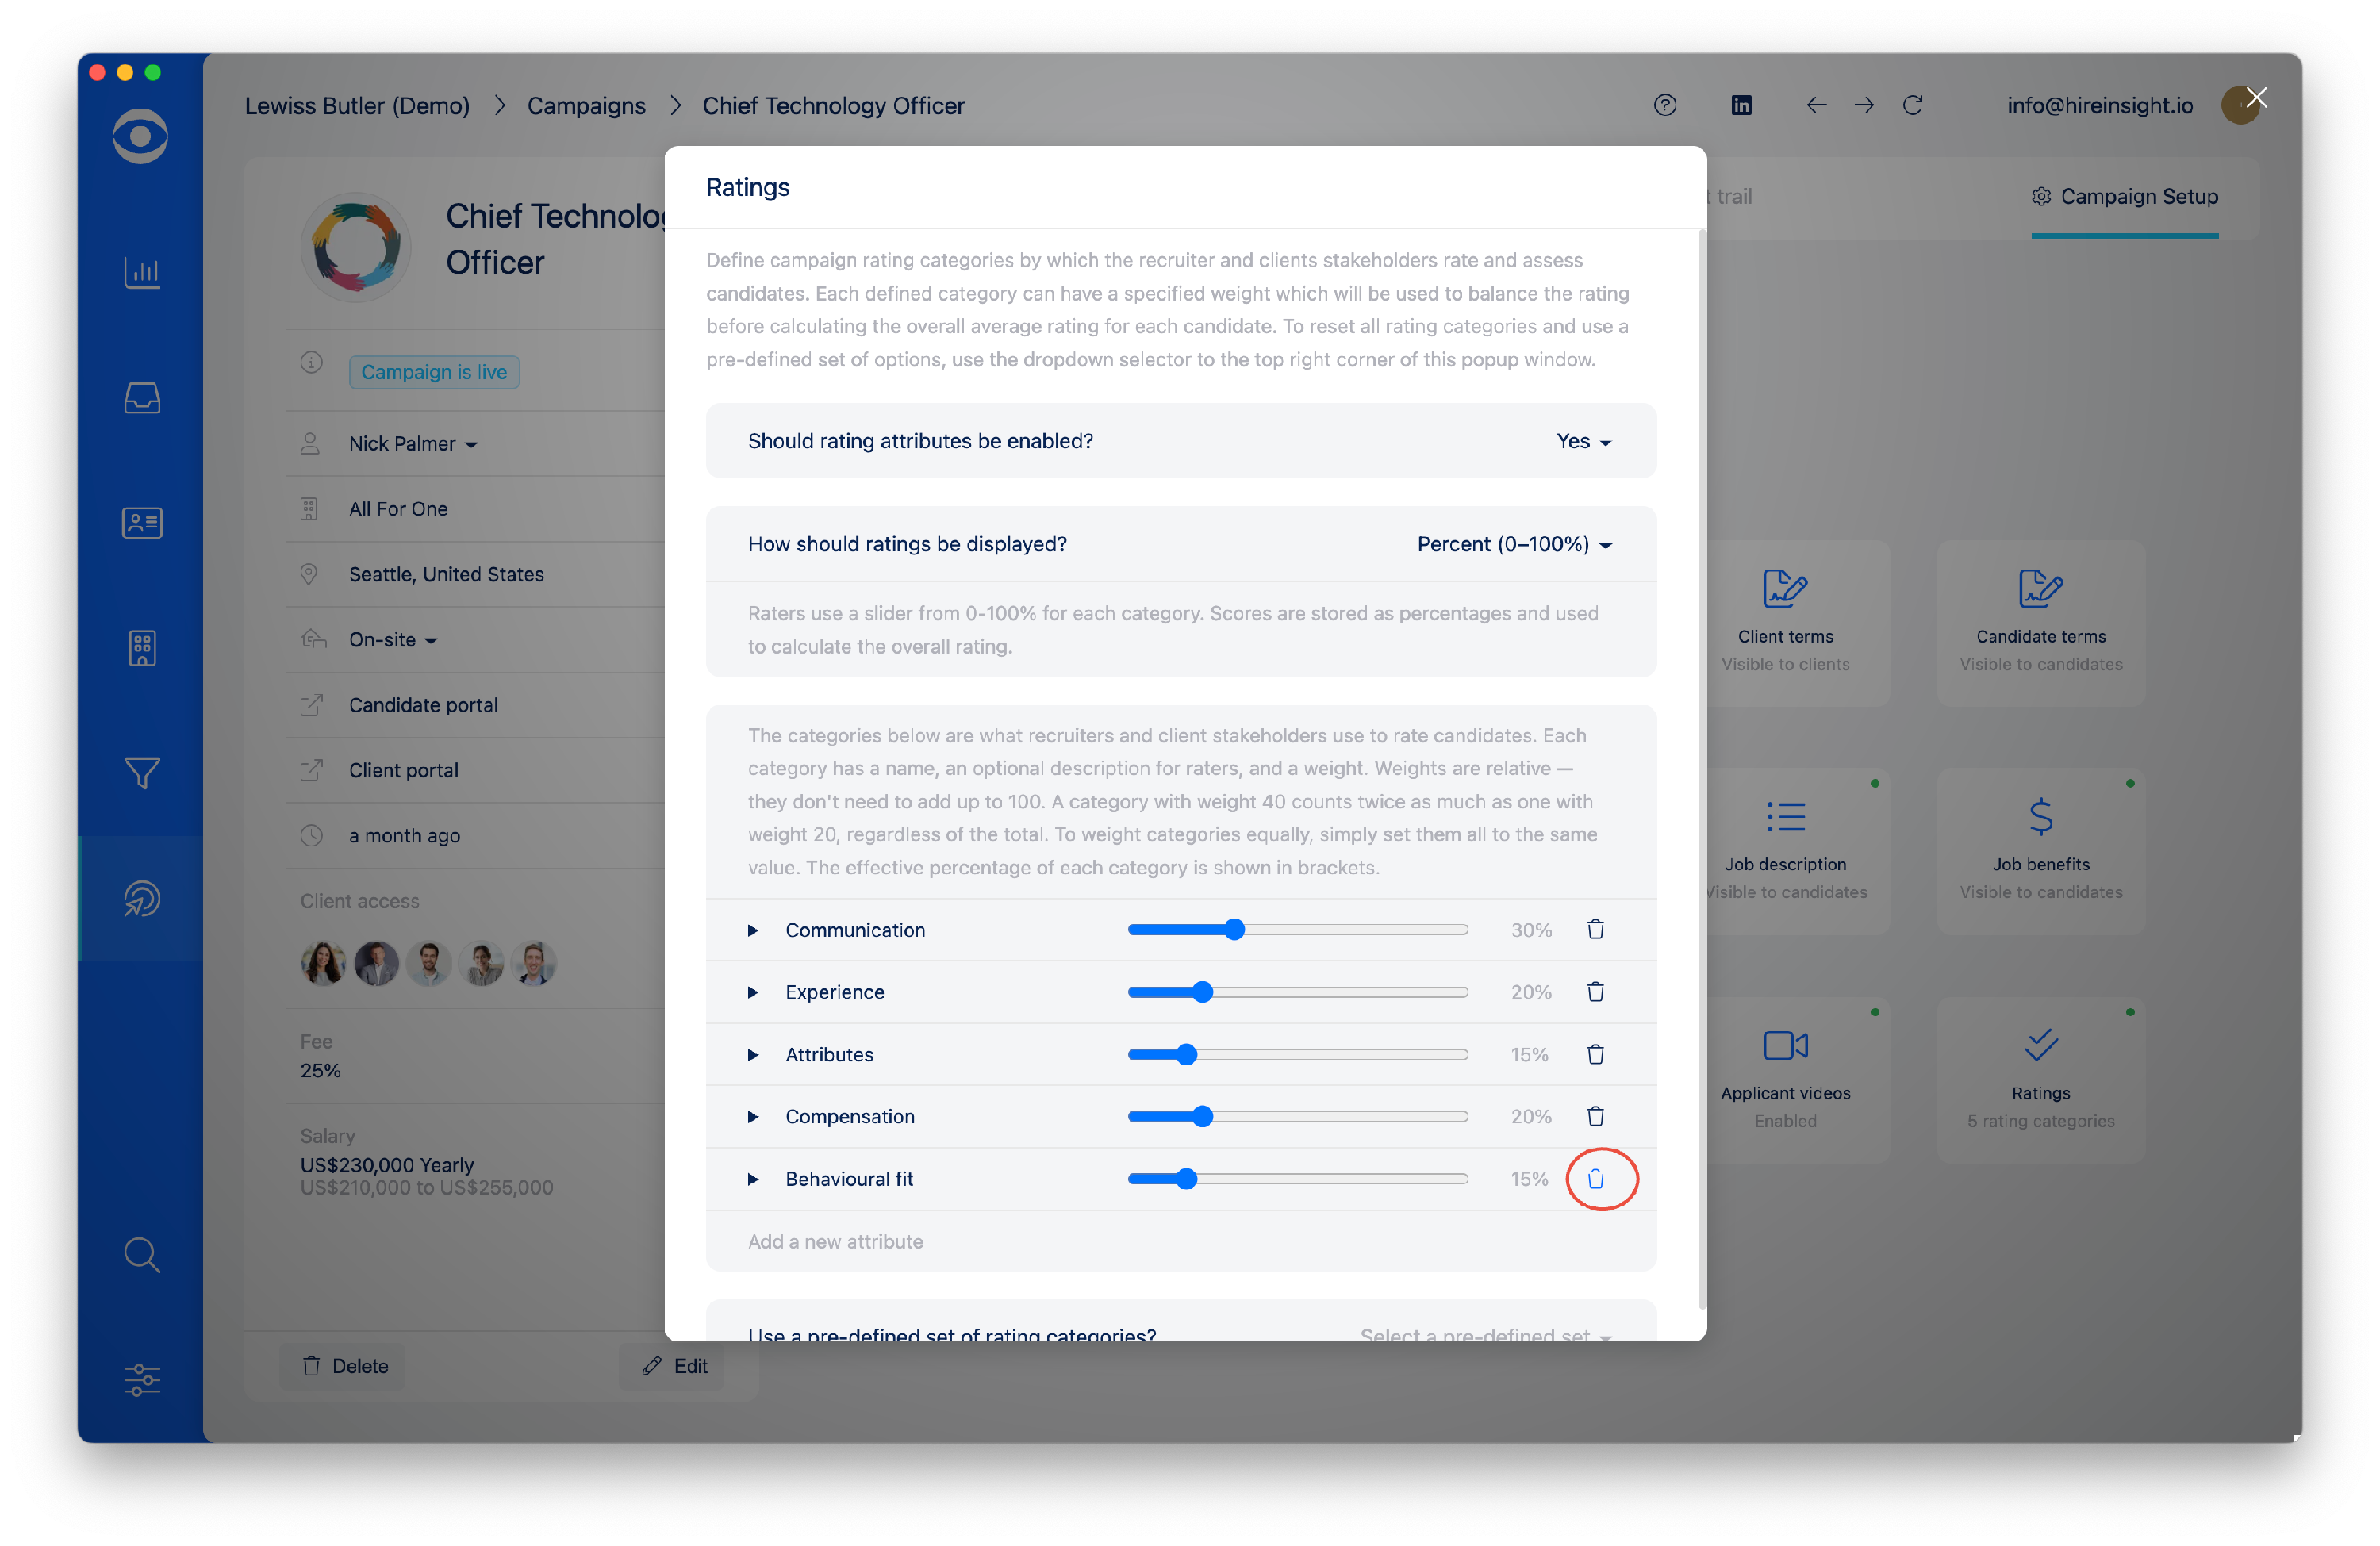Remove the Behavioural fit rating category
2380x1546 pixels.
(x=1595, y=1179)
